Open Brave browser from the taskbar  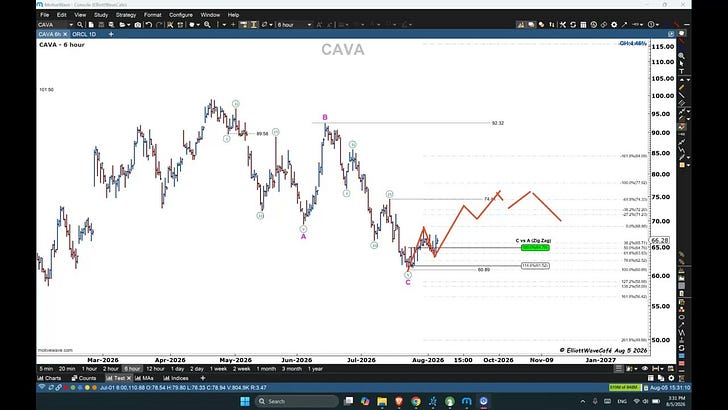click(x=399, y=401)
